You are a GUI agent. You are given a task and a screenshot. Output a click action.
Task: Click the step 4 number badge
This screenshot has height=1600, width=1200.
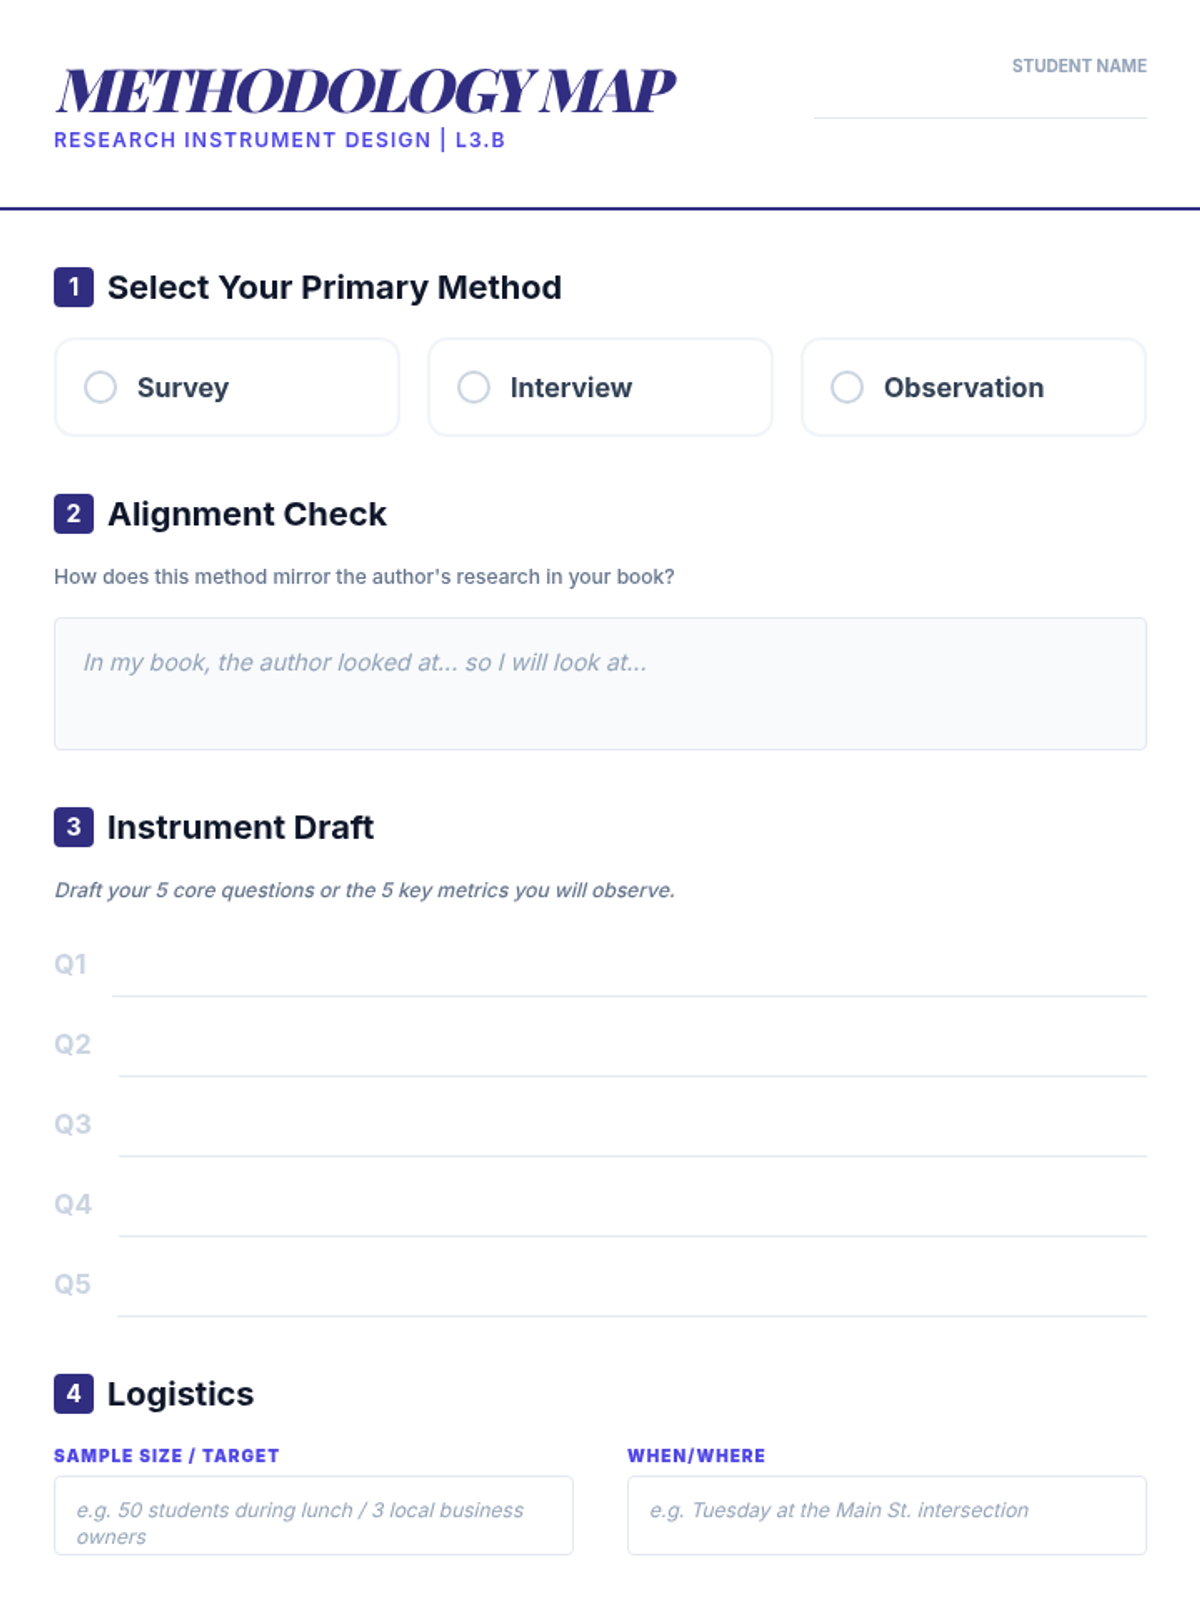click(74, 1394)
